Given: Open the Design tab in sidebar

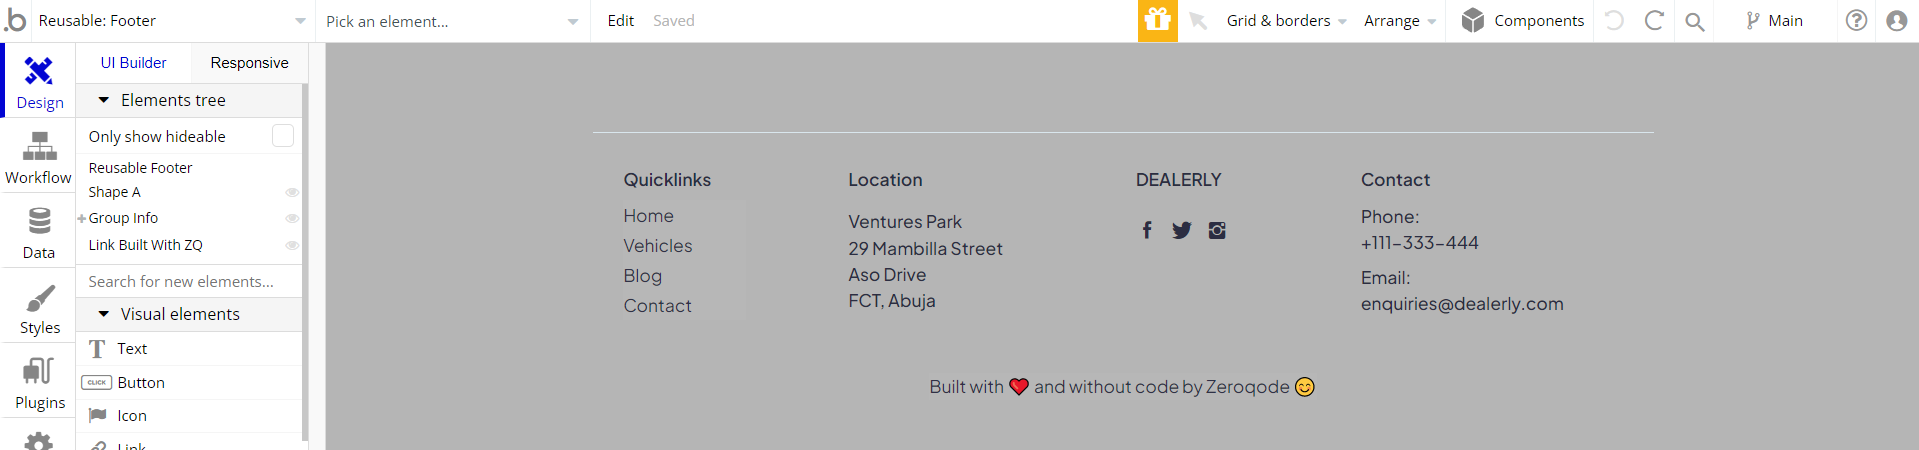Looking at the screenshot, I should click(39, 81).
